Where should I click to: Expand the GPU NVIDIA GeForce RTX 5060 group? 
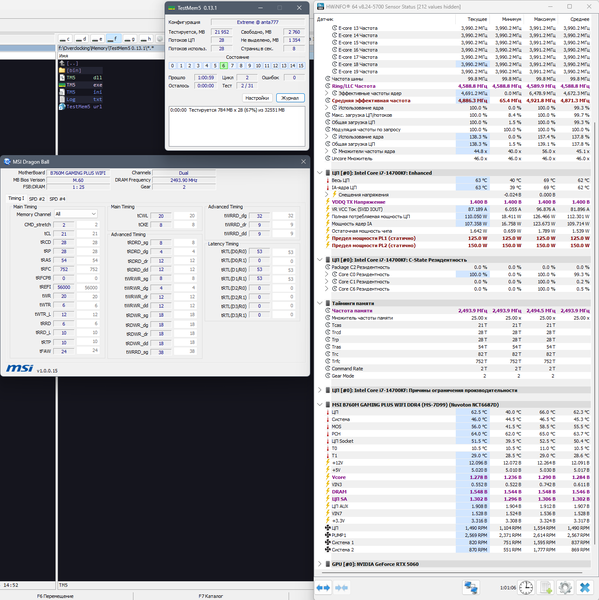pyautogui.click(x=320, y=564)
